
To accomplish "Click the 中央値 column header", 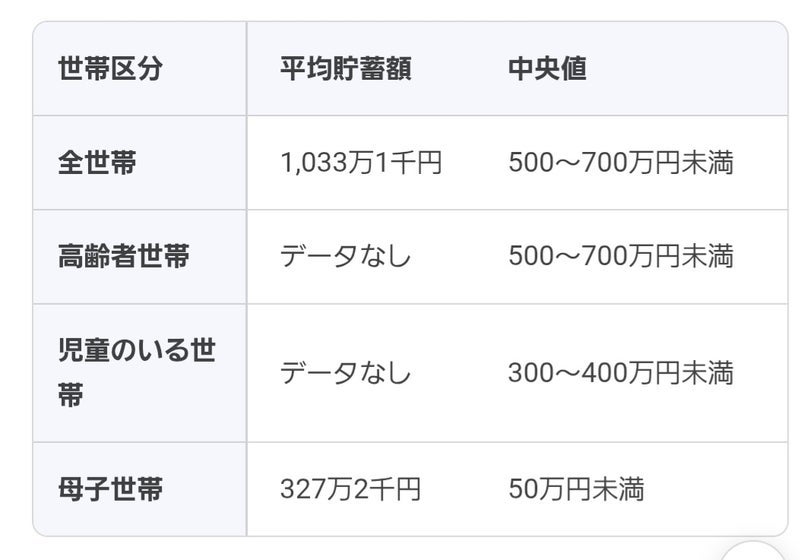I will click(x=547, y=69).
